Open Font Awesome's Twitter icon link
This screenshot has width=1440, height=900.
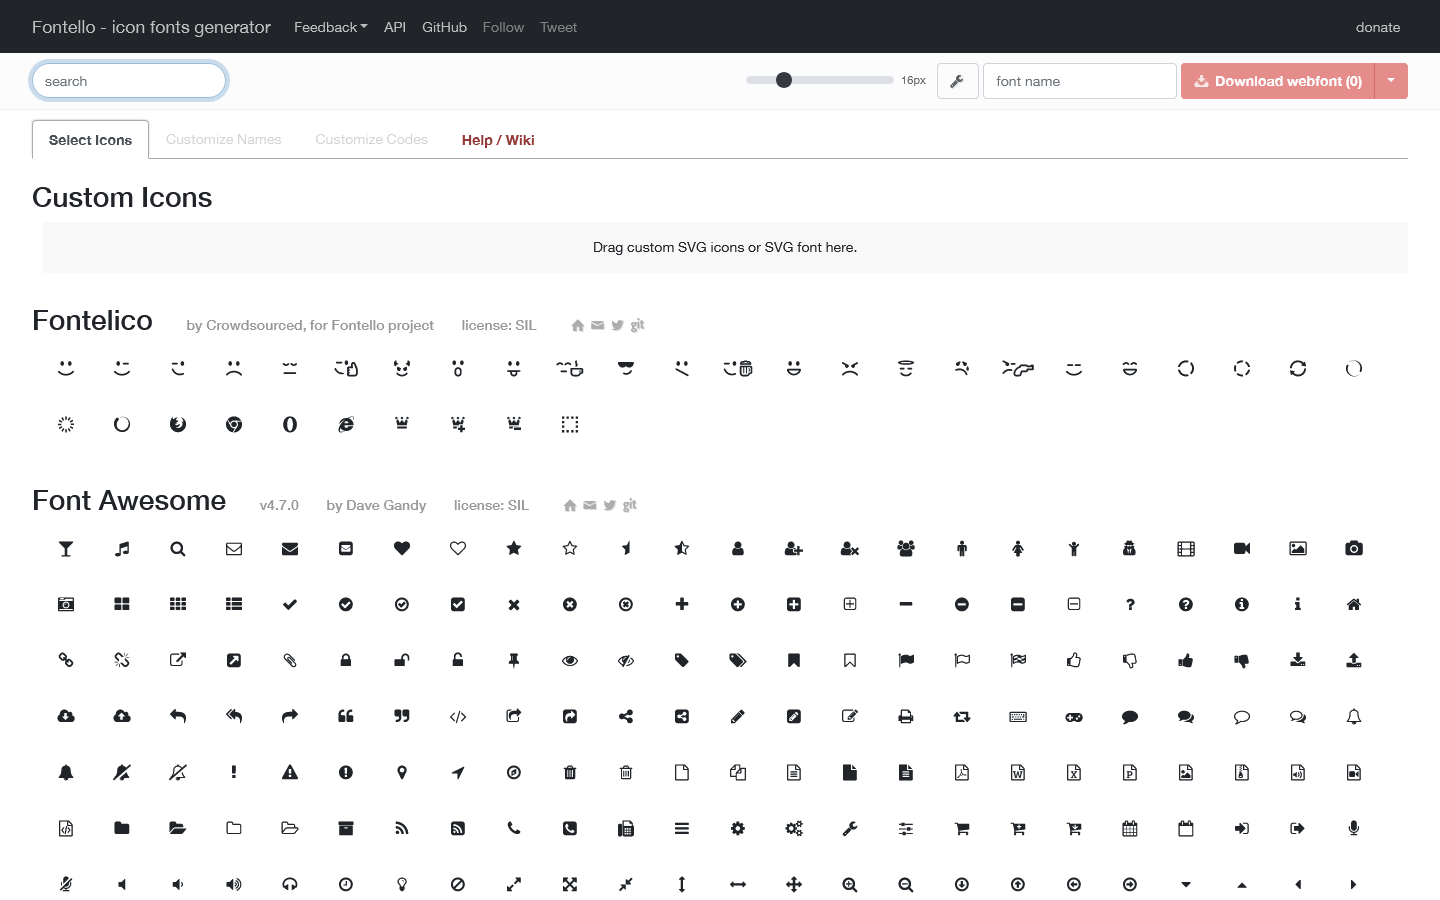[610, 505]
